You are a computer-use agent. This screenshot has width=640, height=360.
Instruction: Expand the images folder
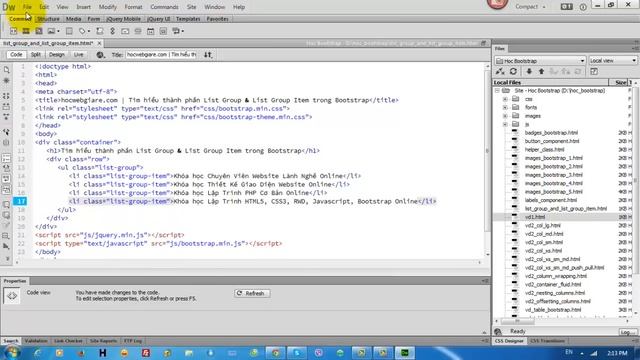tap(505, 116)
